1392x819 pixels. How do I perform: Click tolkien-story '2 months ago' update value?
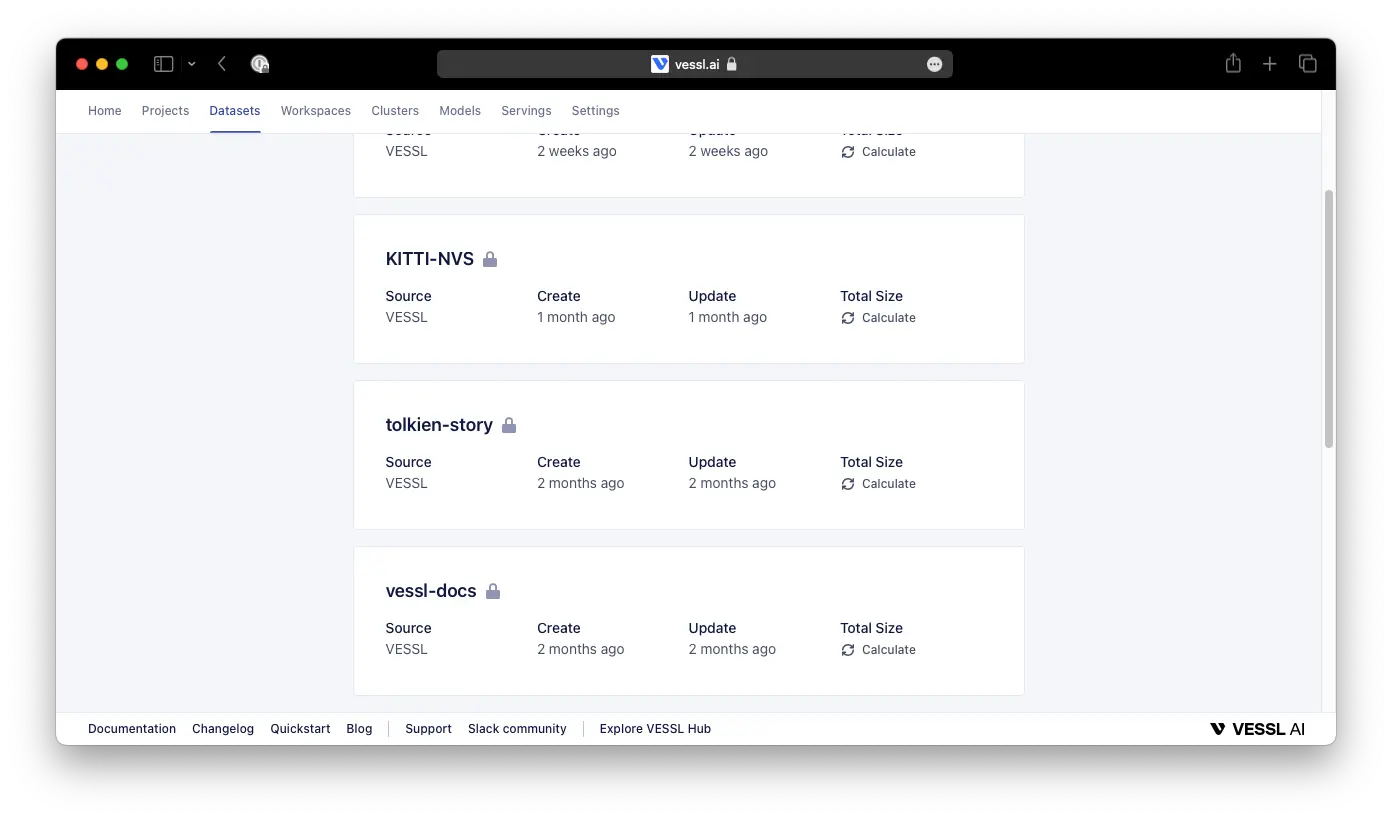click(732, 483)
